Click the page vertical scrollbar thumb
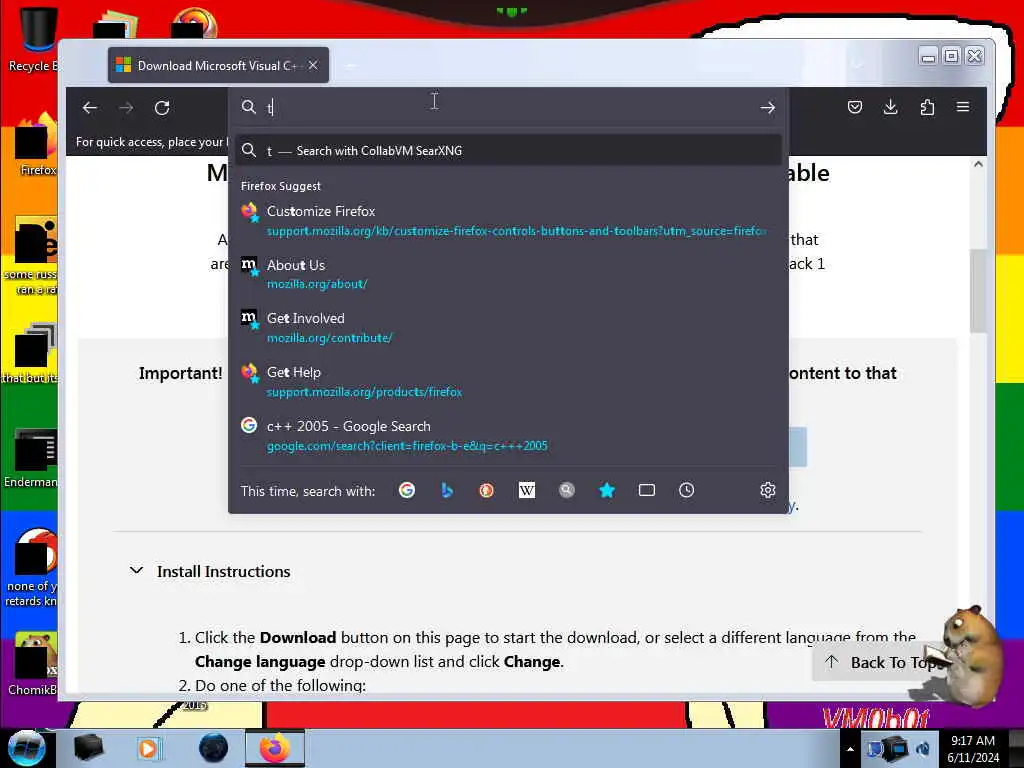 pos(978,291)
